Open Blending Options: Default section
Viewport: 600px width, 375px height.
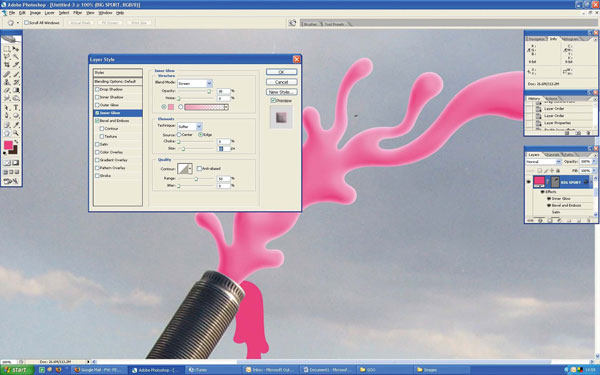(118, 82)
